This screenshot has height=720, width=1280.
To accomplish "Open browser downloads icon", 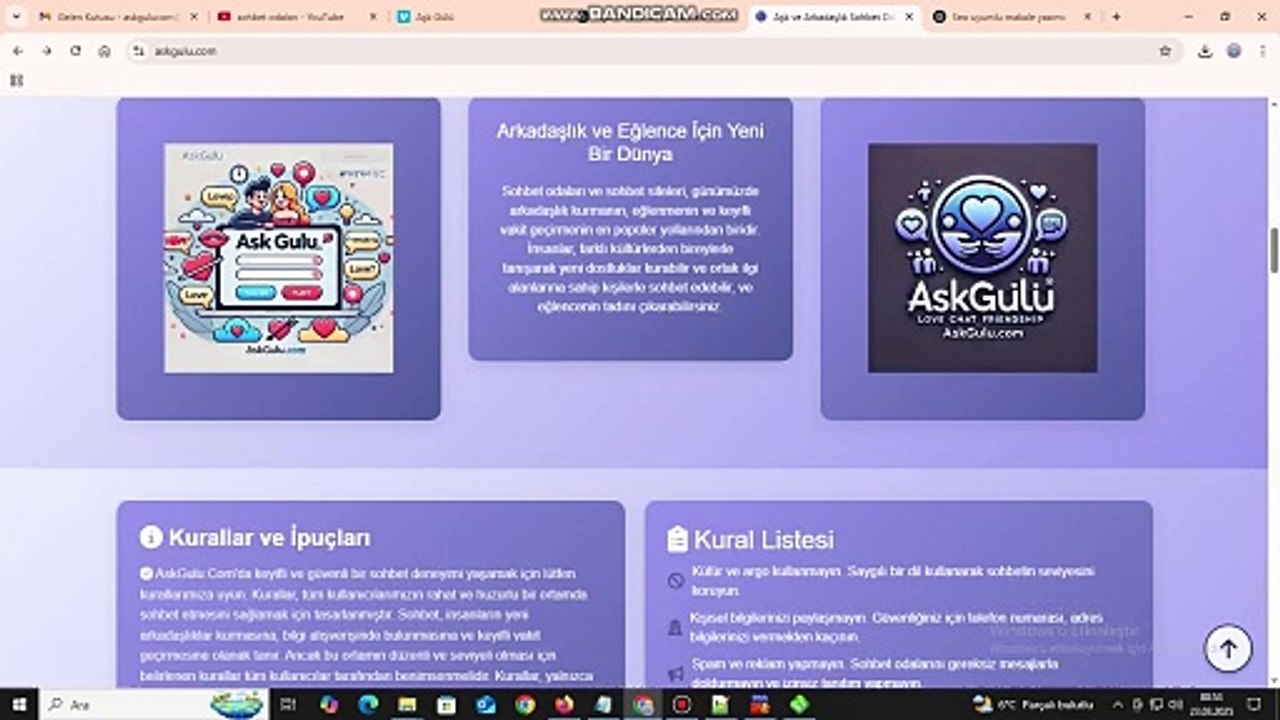I will coord(1205,51).
